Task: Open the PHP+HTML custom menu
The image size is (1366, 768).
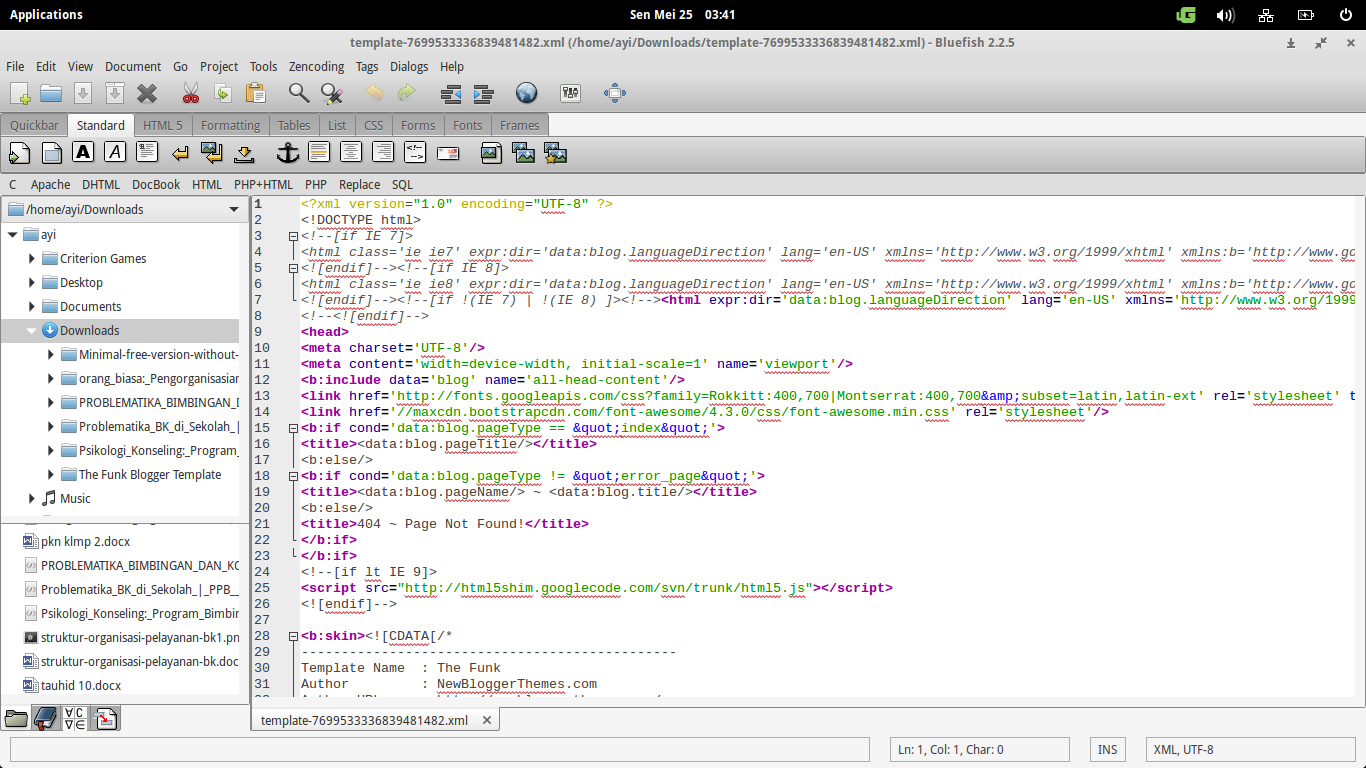Action: click(x=263, y=185)
